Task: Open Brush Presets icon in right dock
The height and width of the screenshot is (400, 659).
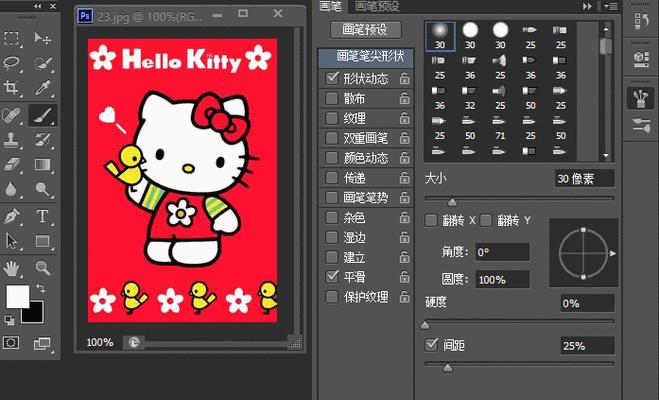Action: pos(641,125)
